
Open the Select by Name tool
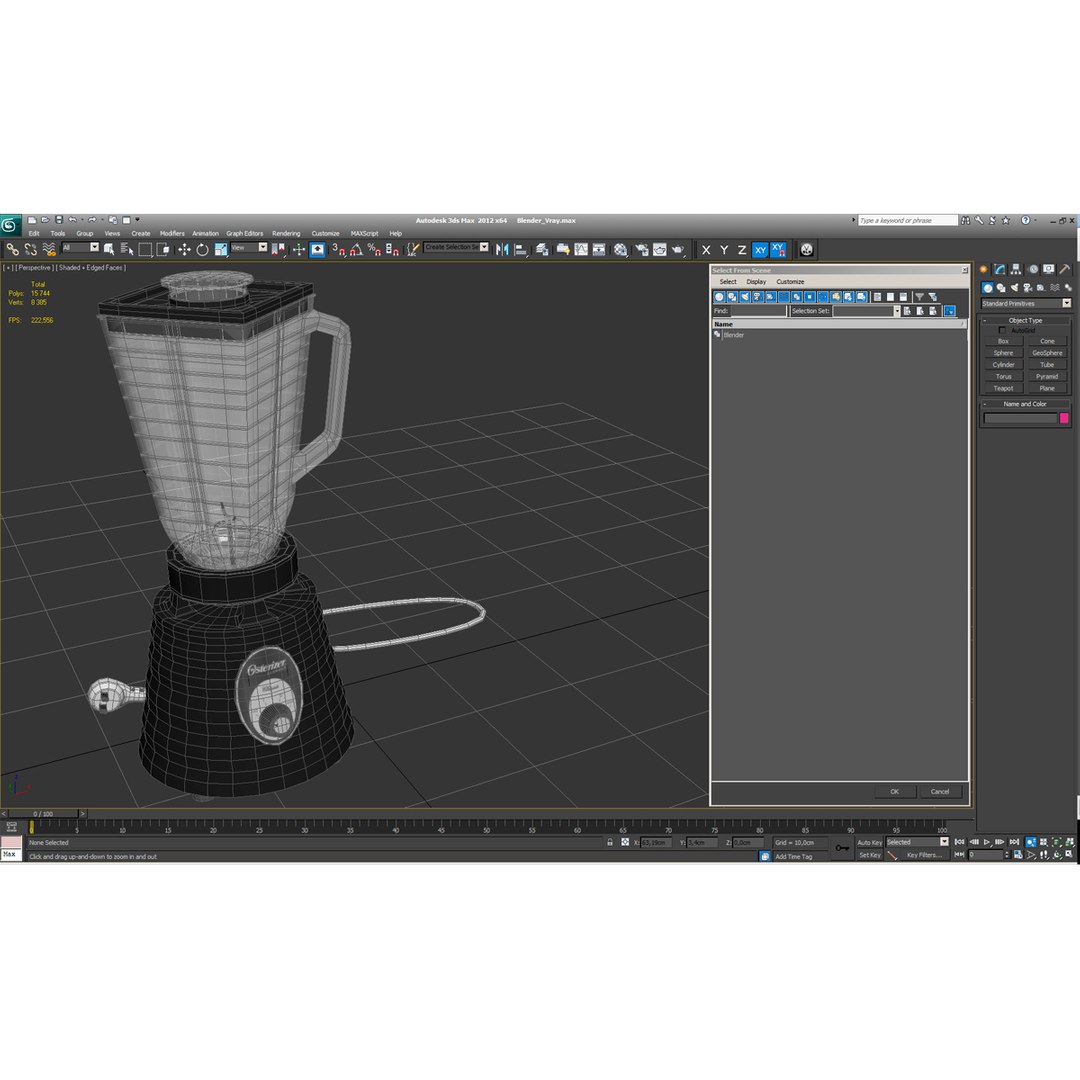tap(127, 249)
